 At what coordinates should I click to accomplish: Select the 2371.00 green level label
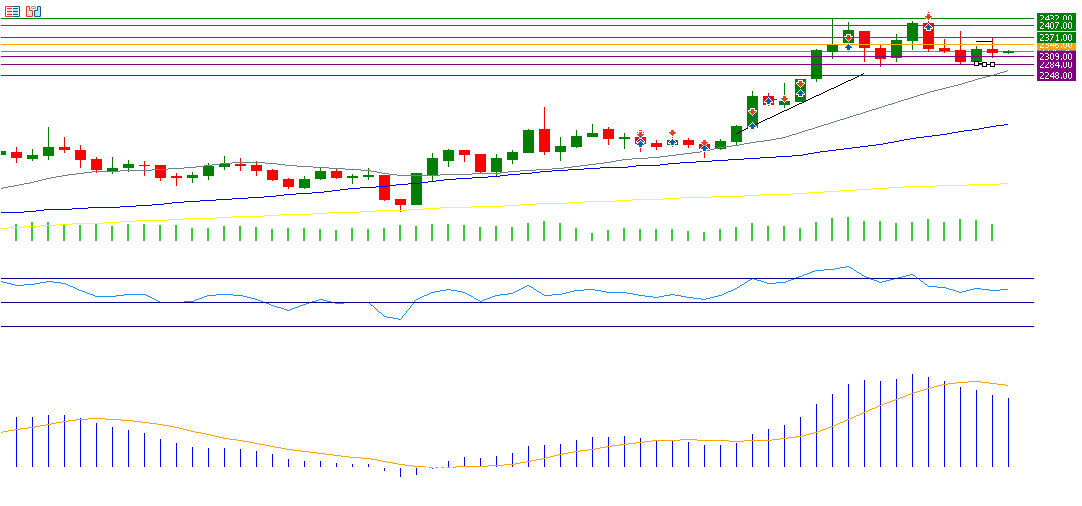coord(1055,37)
